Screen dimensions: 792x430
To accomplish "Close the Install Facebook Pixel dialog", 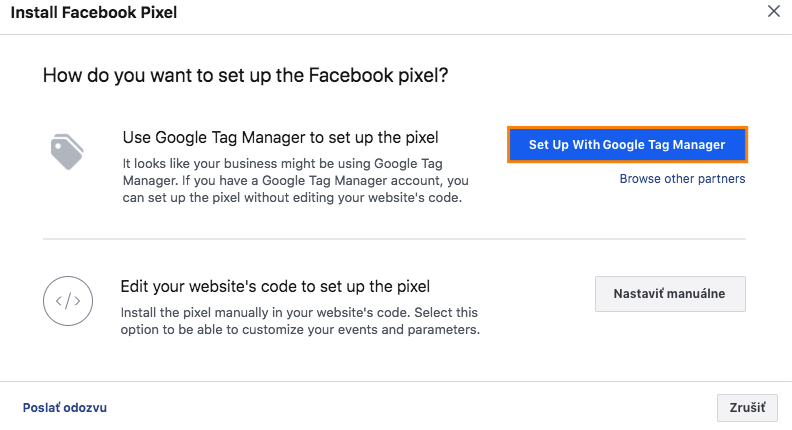I will (x=773, y=13).
